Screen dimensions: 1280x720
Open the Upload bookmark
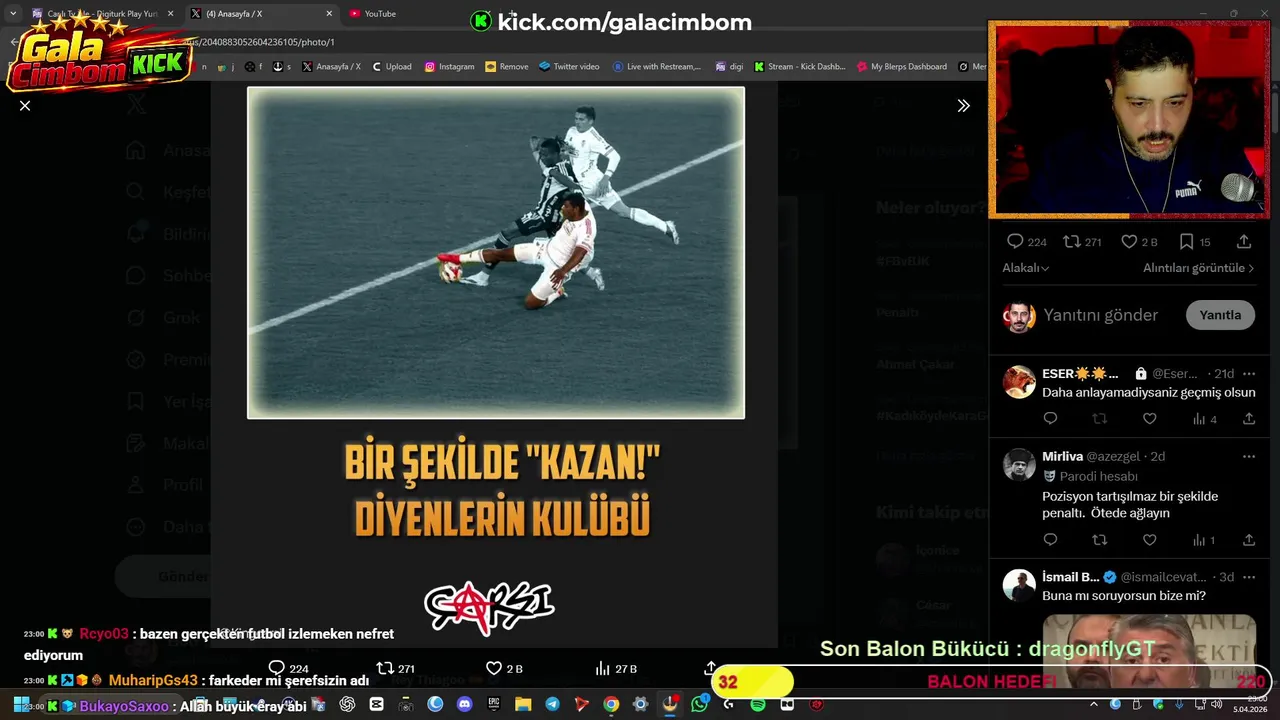click(391, 67)
